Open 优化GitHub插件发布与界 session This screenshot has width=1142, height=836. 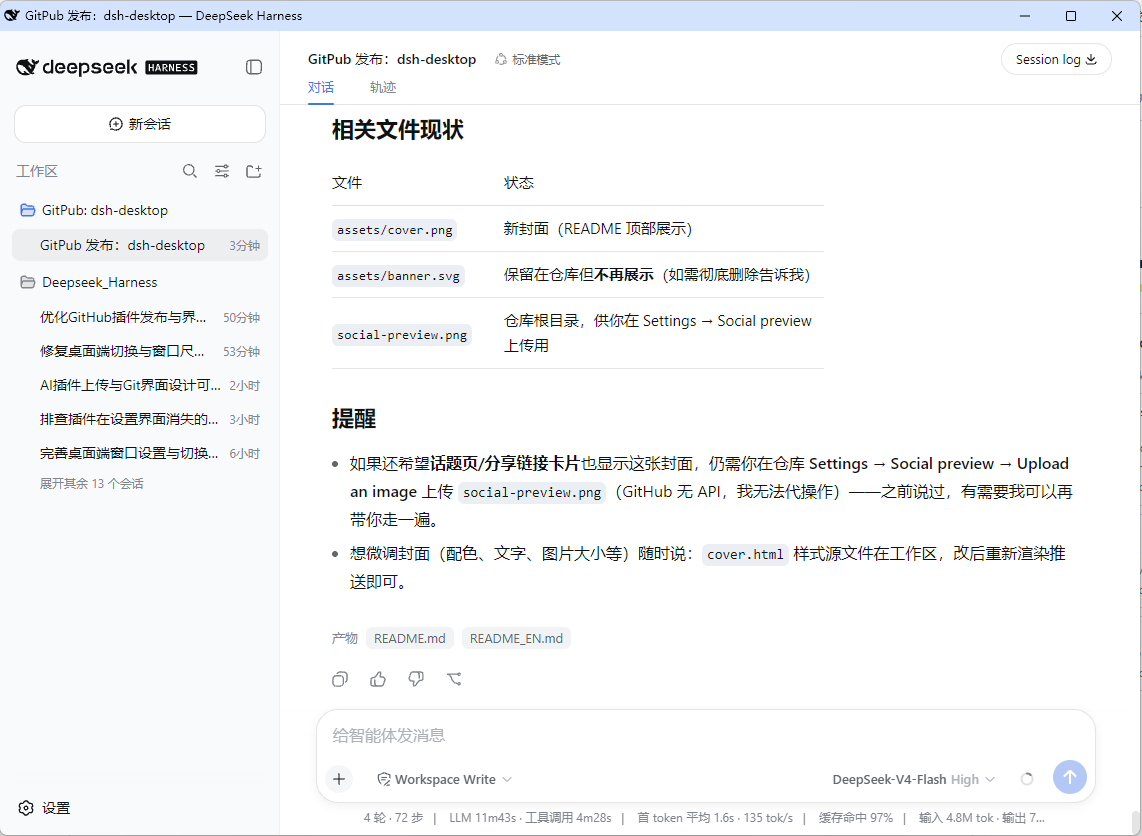click(140, 318)
